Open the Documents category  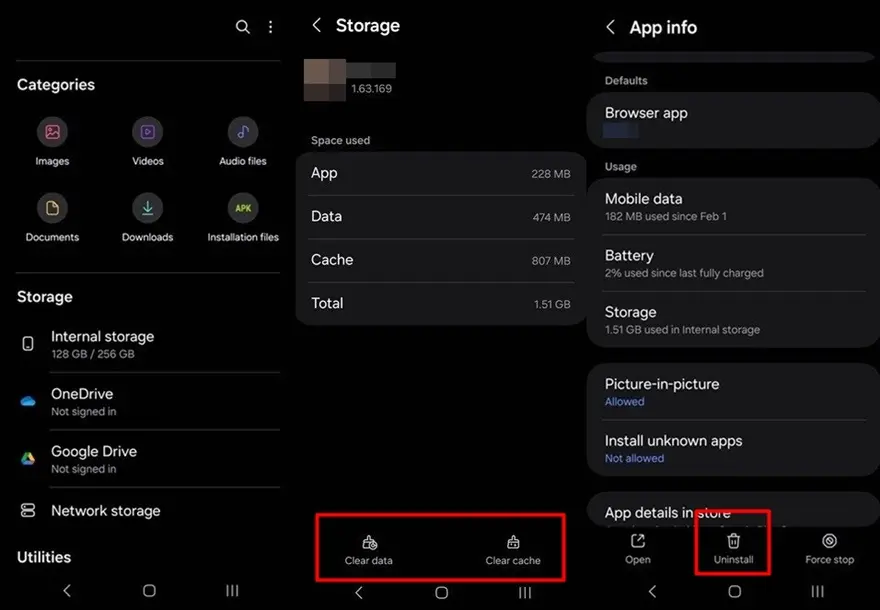tap(52, 216)
